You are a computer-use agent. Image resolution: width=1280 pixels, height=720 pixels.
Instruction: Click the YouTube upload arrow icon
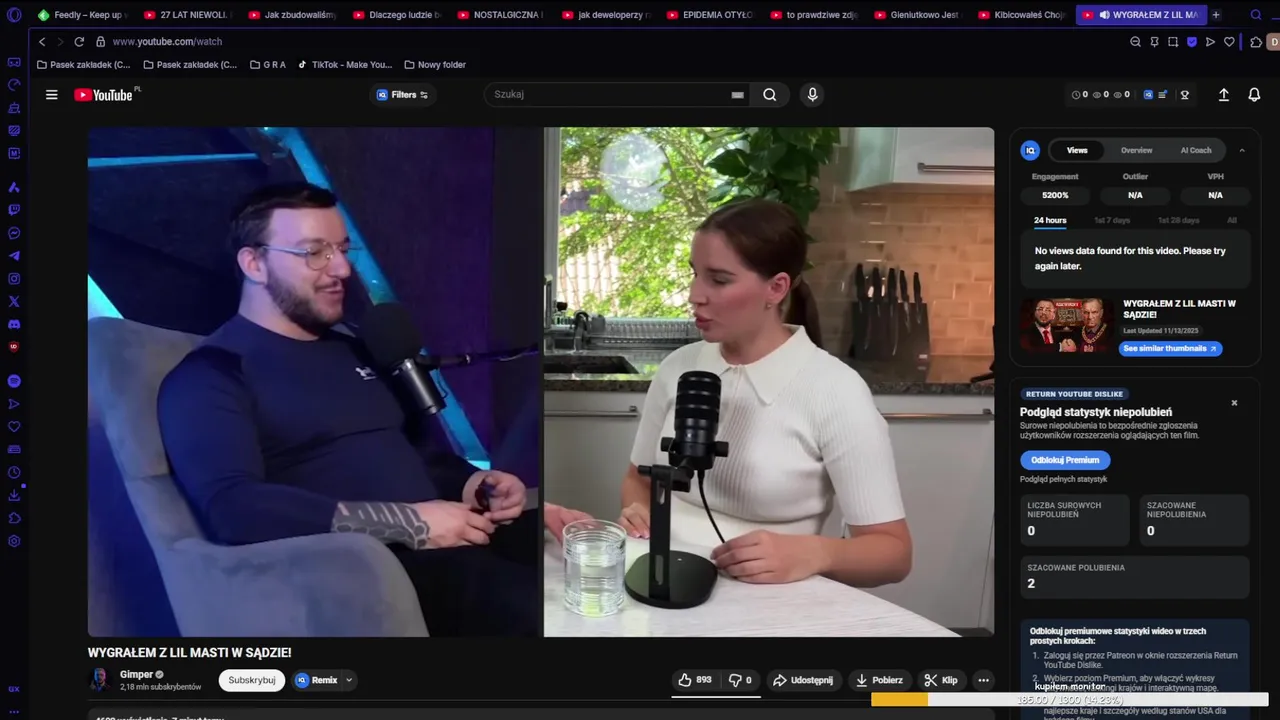click(1223, 95)
